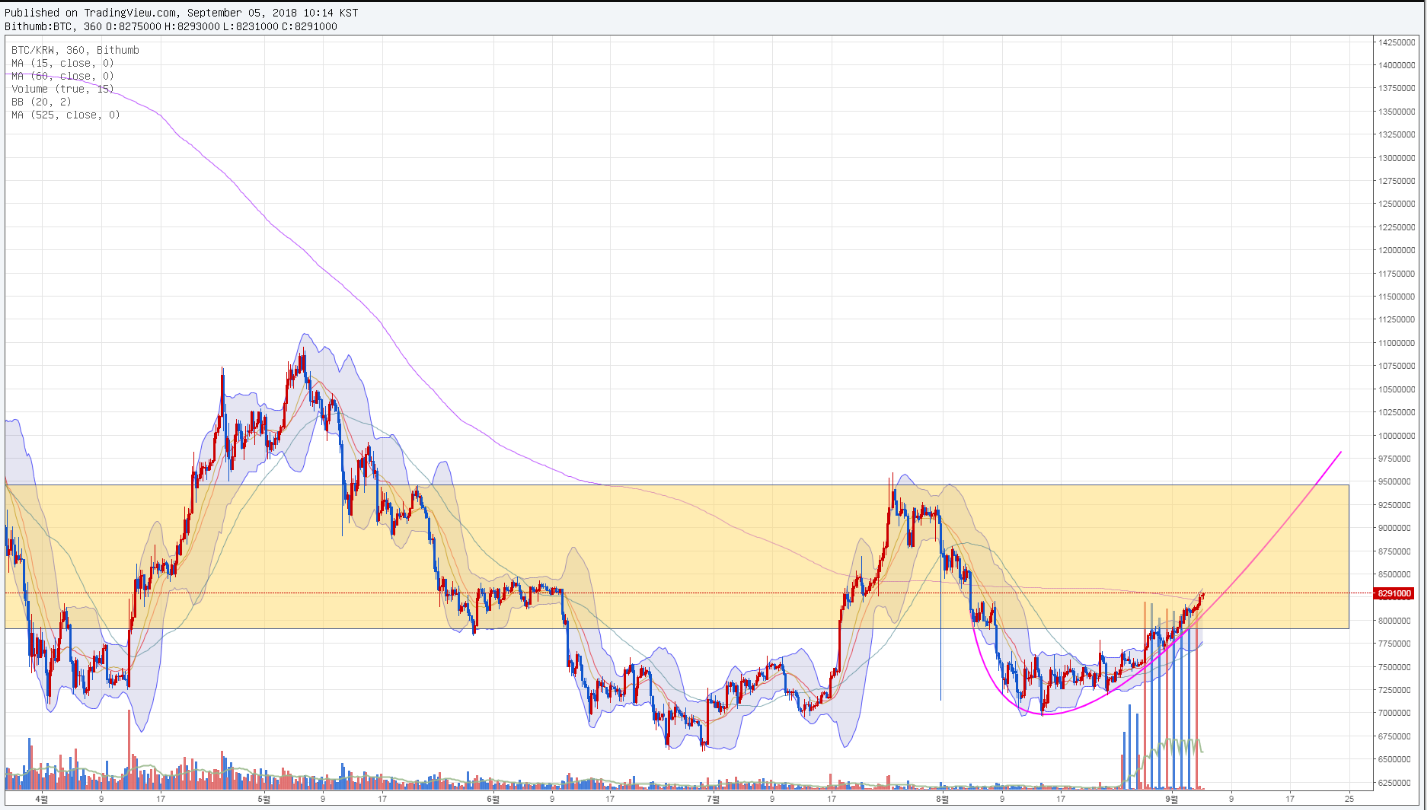Click the 7500000 price axis label

click(x=1397, y=667)
